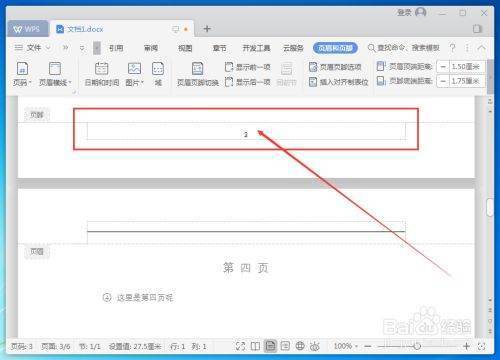
Task: Open 页眉页脚选项 header footer options
Action: pyautogui.click(x=335, y=67)
